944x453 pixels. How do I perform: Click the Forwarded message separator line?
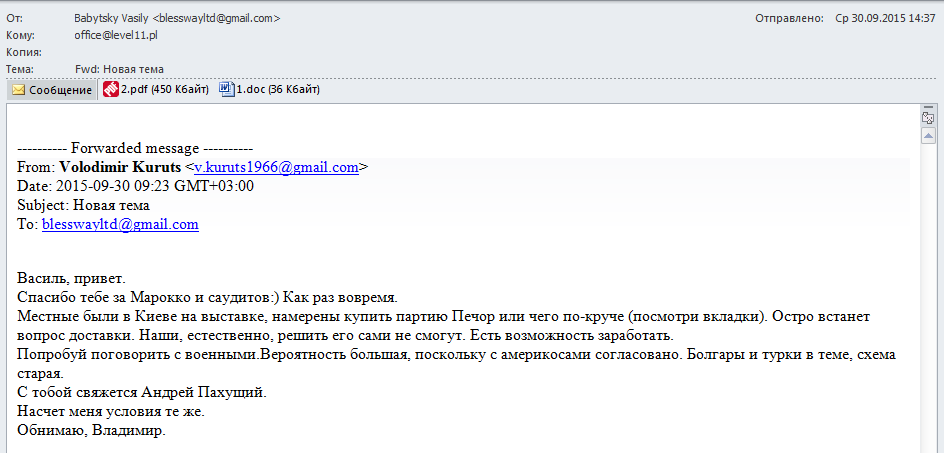(x=136, y=148)
